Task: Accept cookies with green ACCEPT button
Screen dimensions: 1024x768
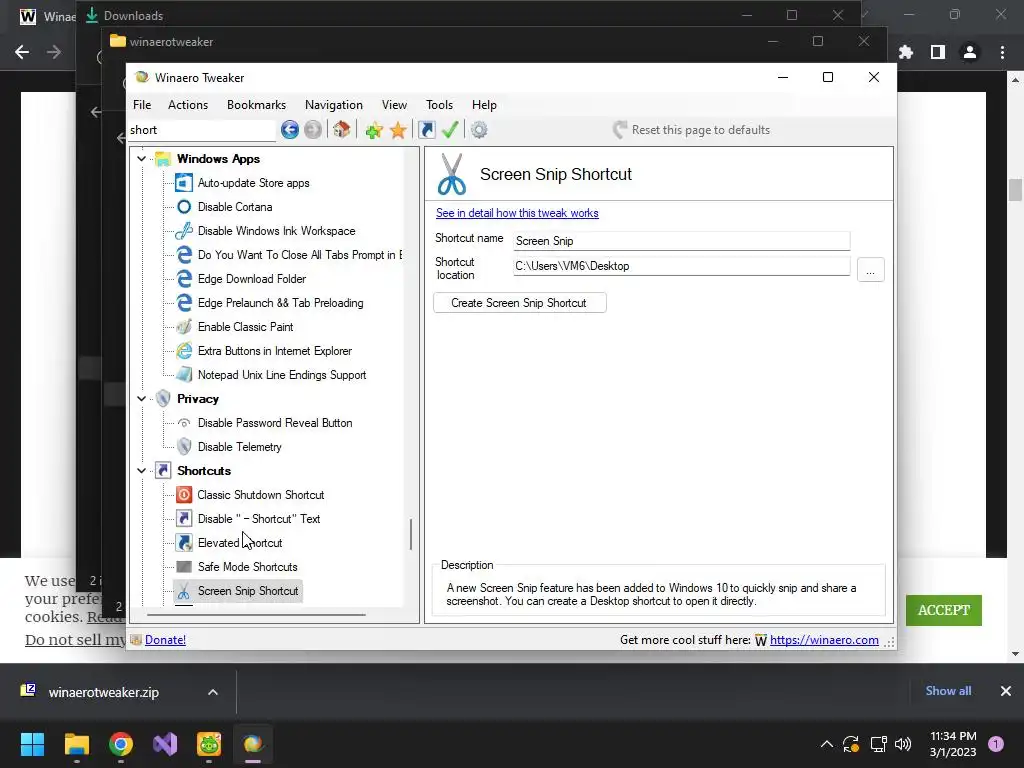Action: coord(944,611)
